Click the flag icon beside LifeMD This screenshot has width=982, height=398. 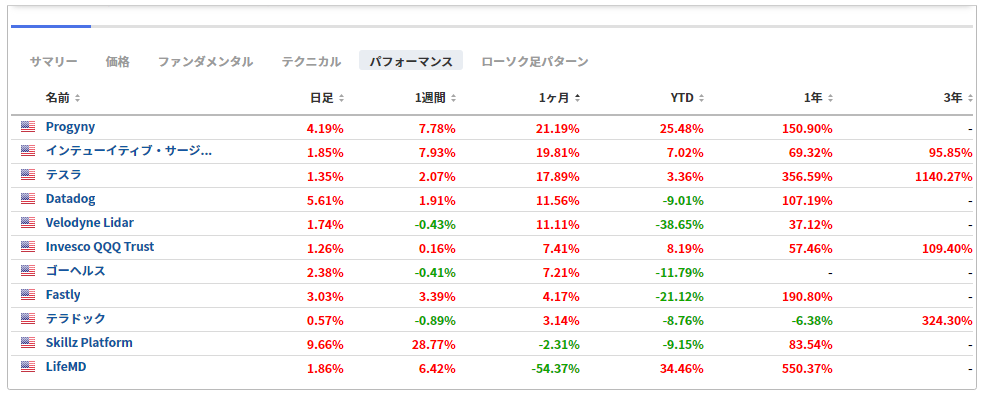(x=28, y=367)
